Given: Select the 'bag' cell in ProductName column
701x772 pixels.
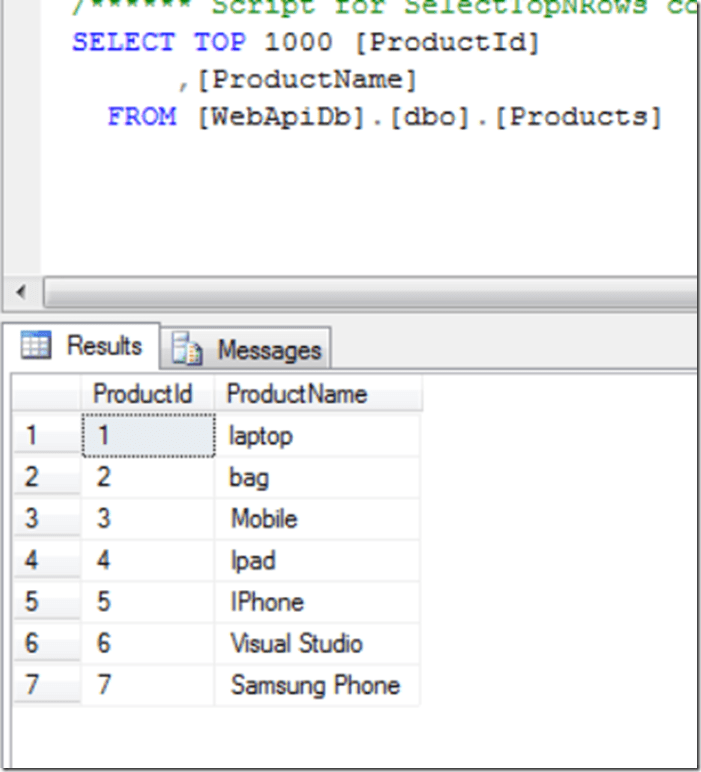Looking at the screenshot, I should [249, 477].
